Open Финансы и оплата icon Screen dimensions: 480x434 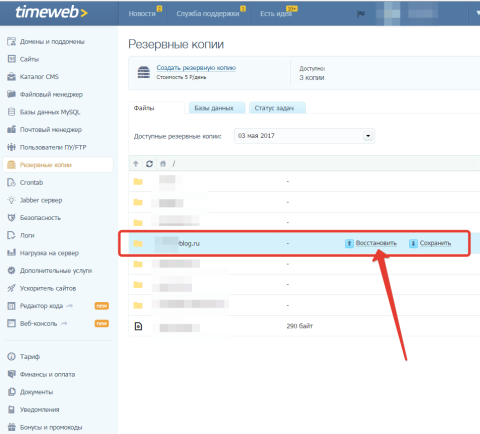(11, 374)
